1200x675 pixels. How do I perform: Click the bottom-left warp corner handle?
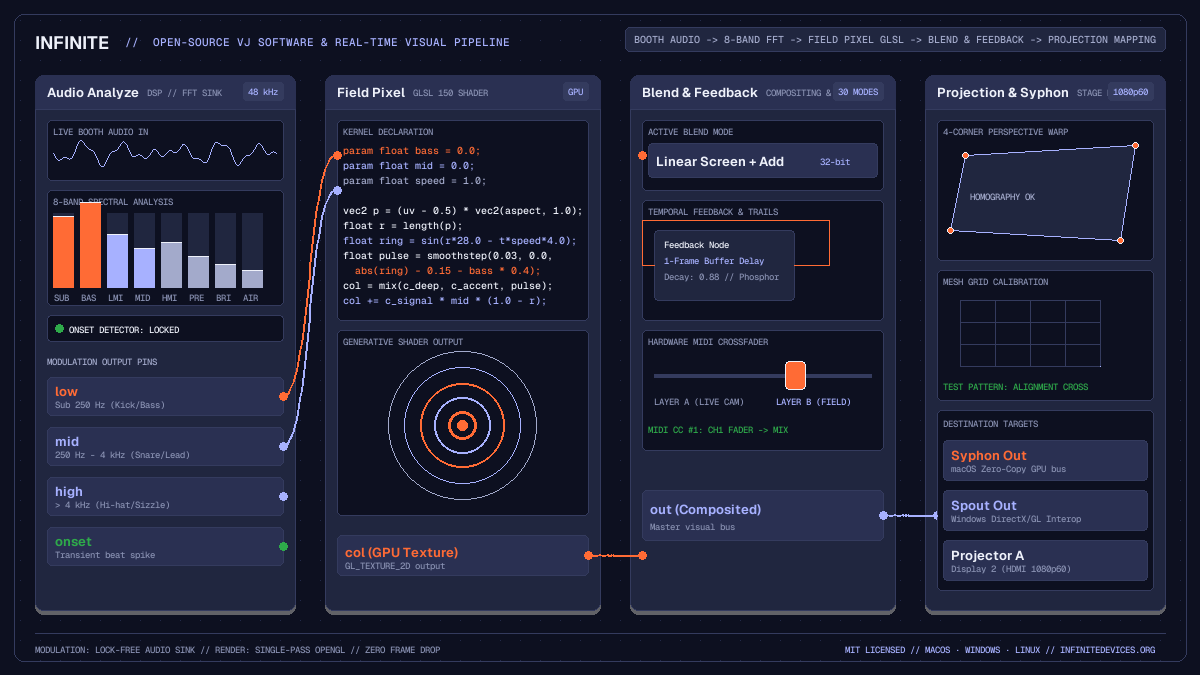950,230
